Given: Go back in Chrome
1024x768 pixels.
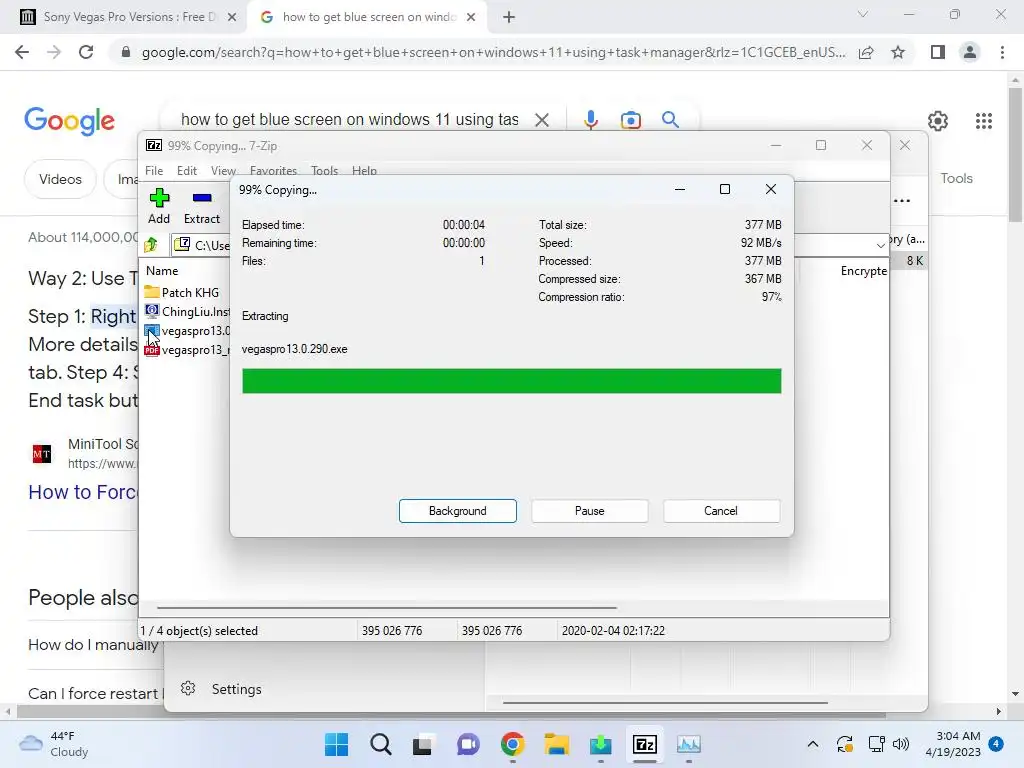Looking at the screenshot, I should 22,52.
